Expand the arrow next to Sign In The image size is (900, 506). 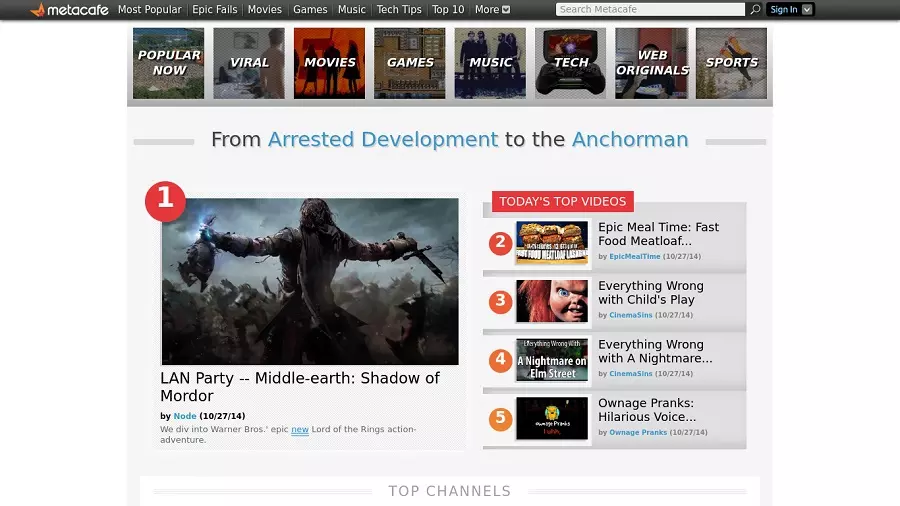pyautogui.click(x=807, y=10)
